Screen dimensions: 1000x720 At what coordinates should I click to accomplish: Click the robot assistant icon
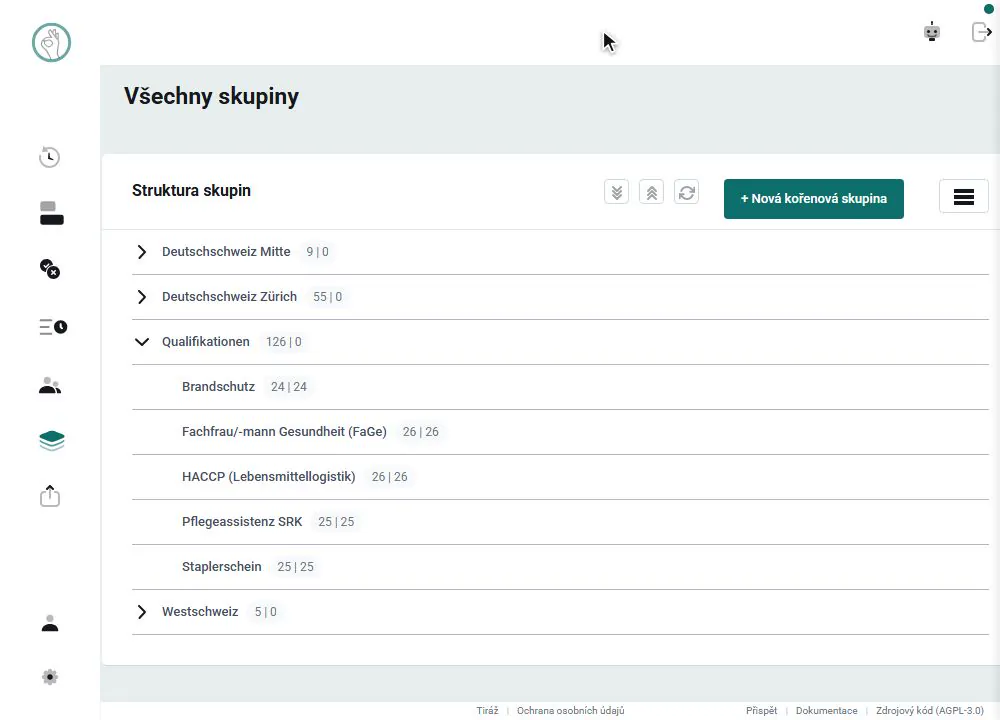pos(932,31)
